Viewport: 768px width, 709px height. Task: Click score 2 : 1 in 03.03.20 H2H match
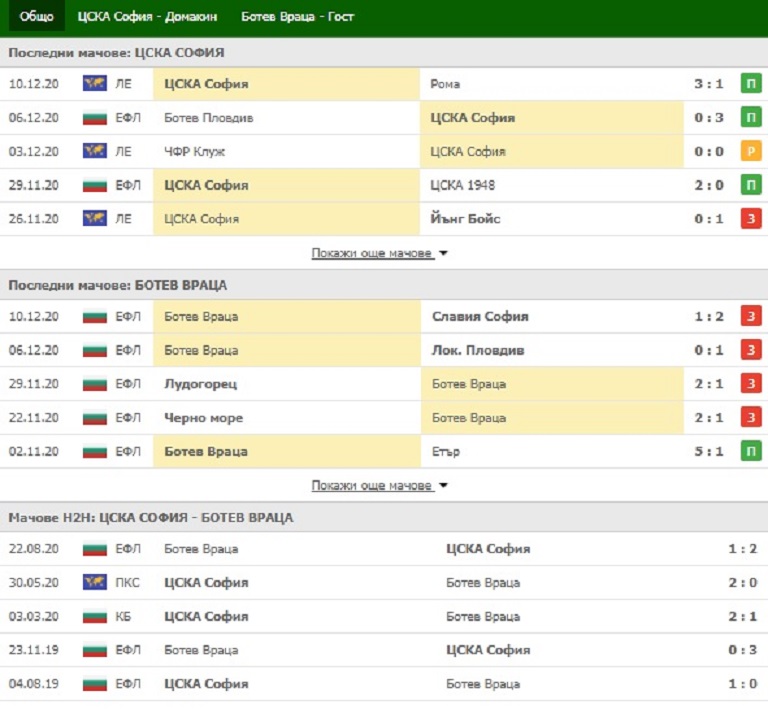[x=743, y=616]
